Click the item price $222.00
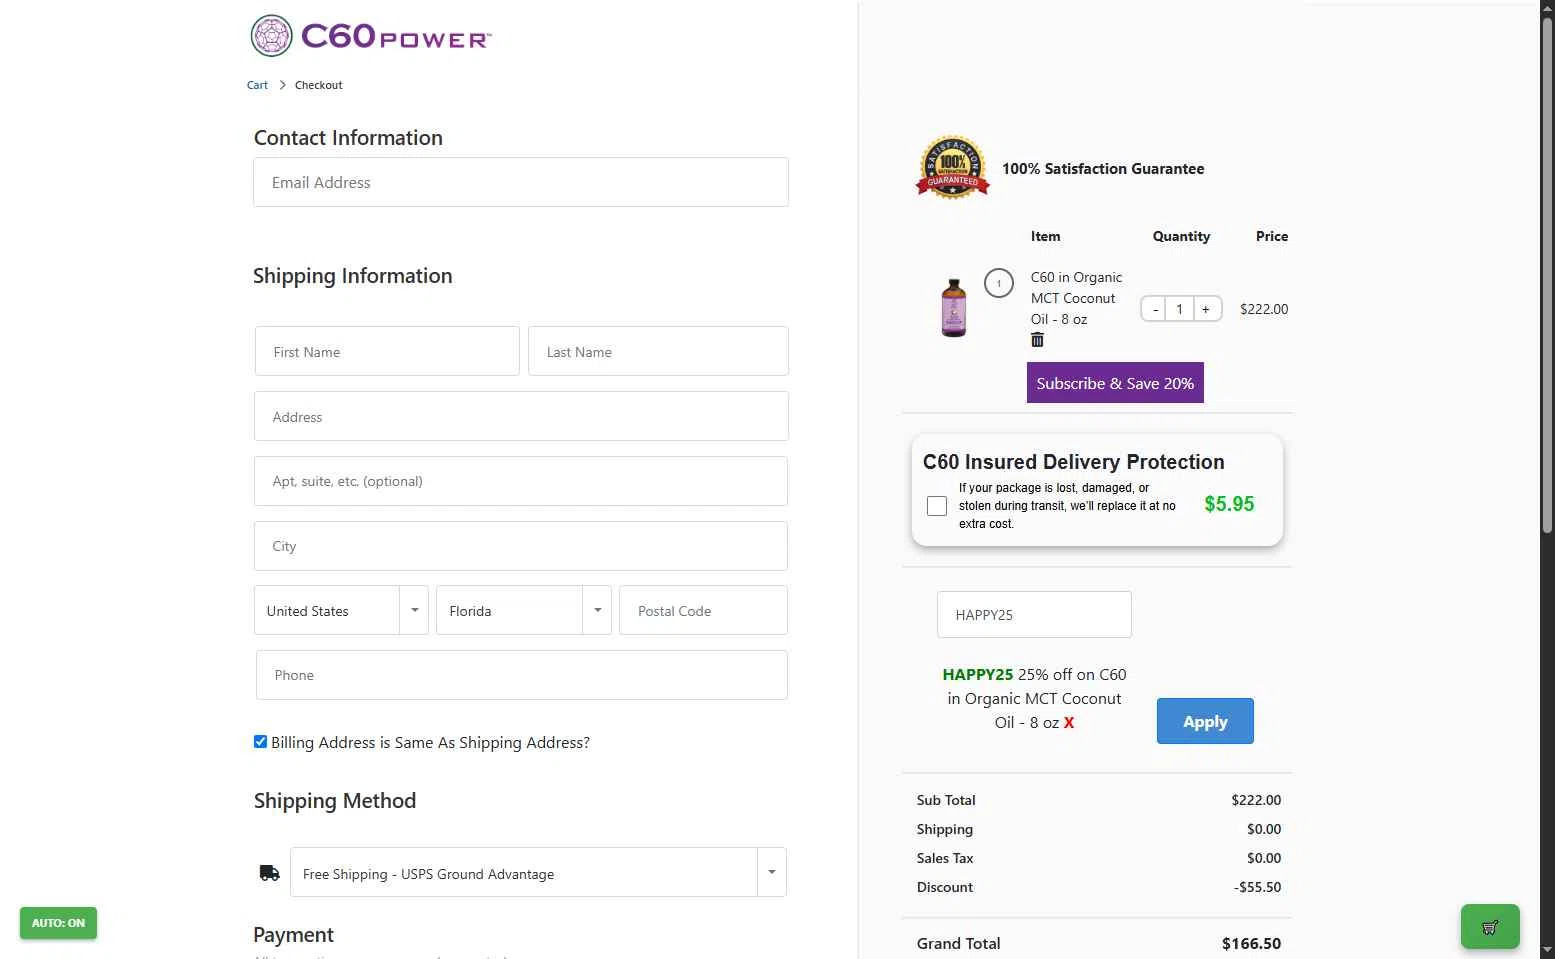Viewport: 1555px width, 959px height. click(x=1264, y=309)
